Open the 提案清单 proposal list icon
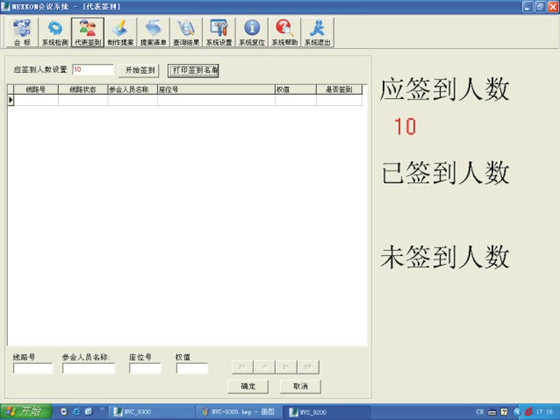Screen dimensions: 560x420 (x=153, y=32)
